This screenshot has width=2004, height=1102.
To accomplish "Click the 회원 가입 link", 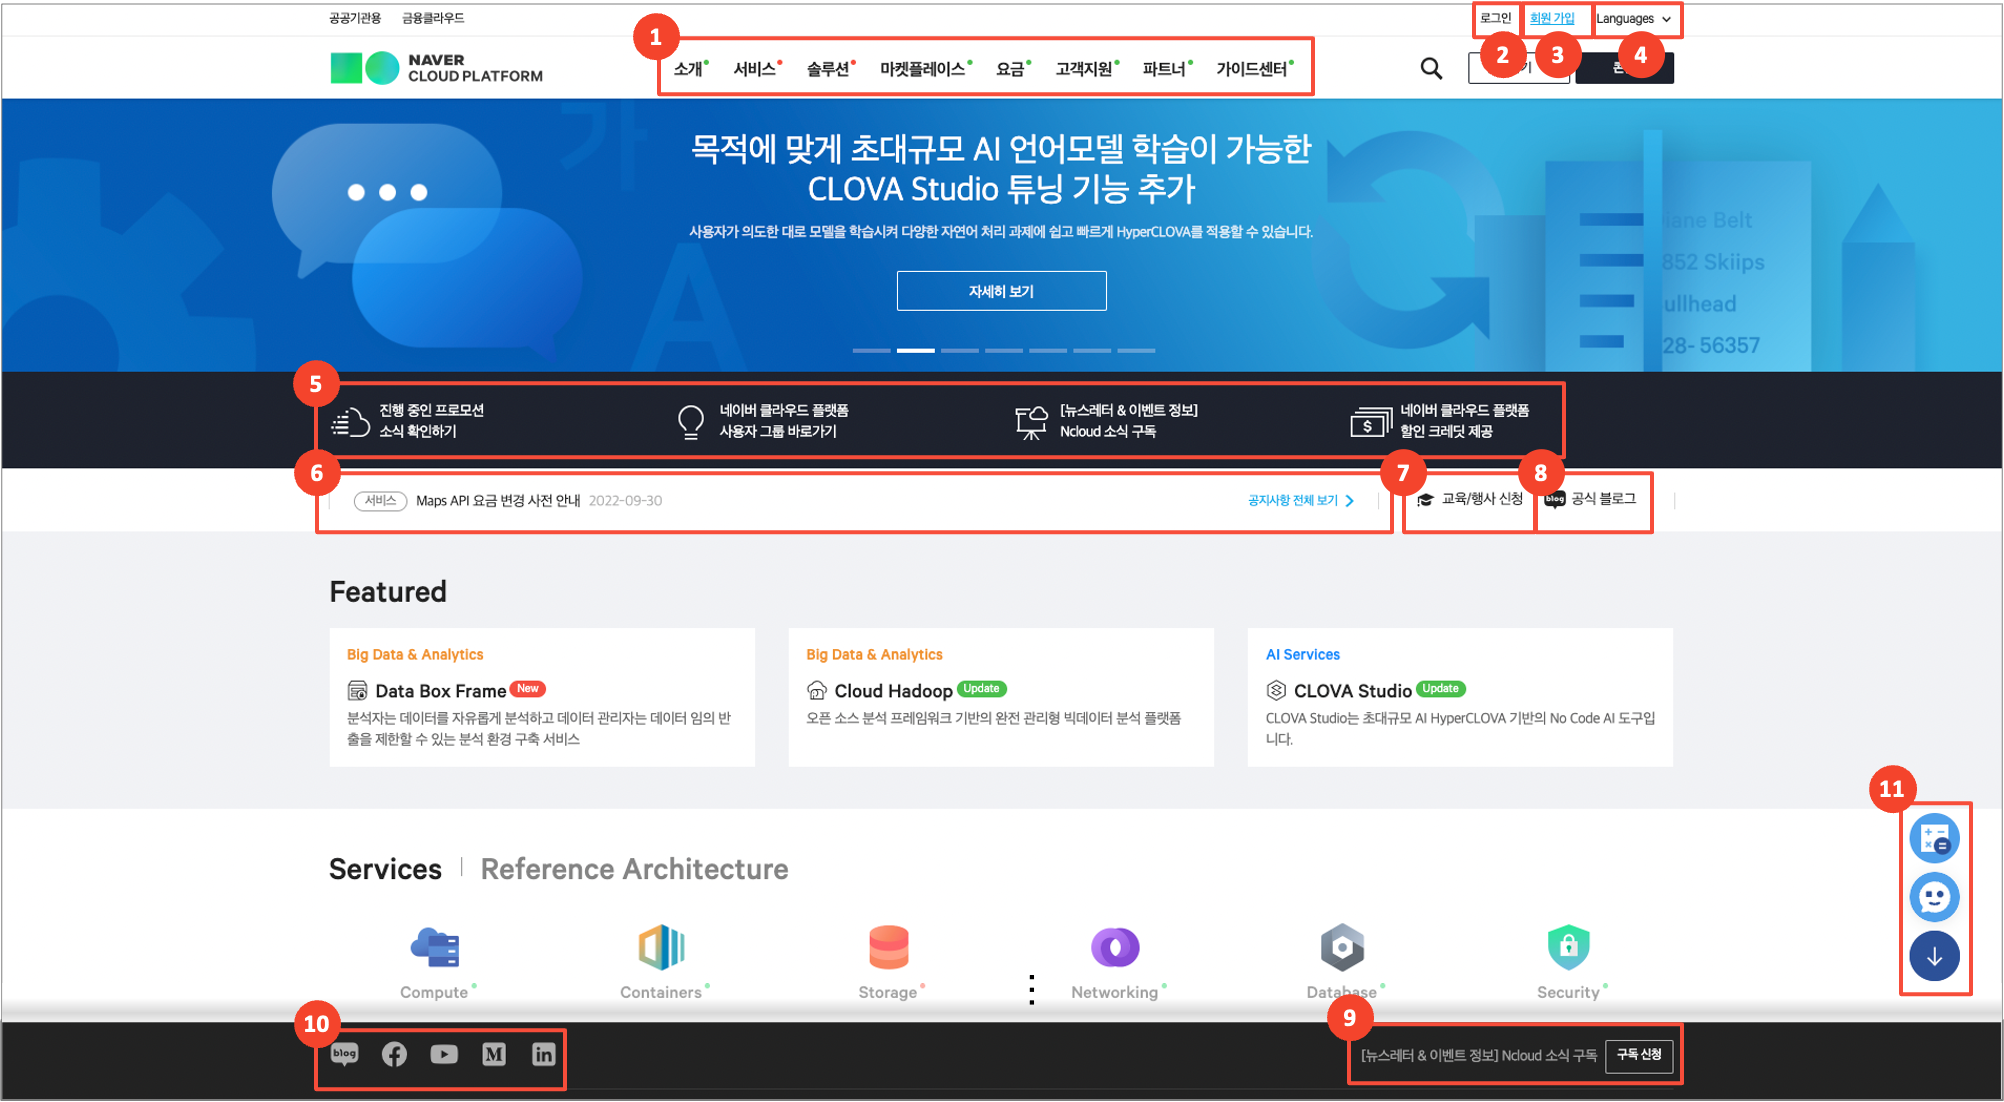I will pyautogui.click(x=1552, y=19).
